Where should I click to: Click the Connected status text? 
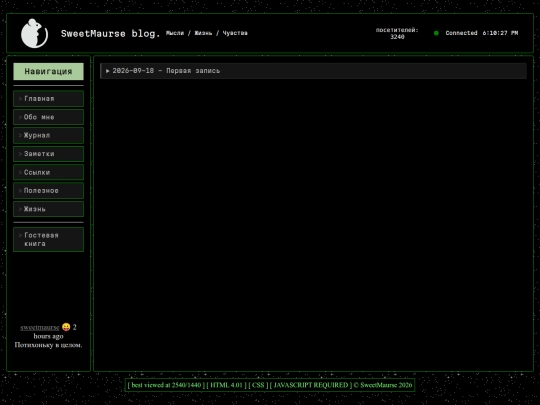point(461,33)
